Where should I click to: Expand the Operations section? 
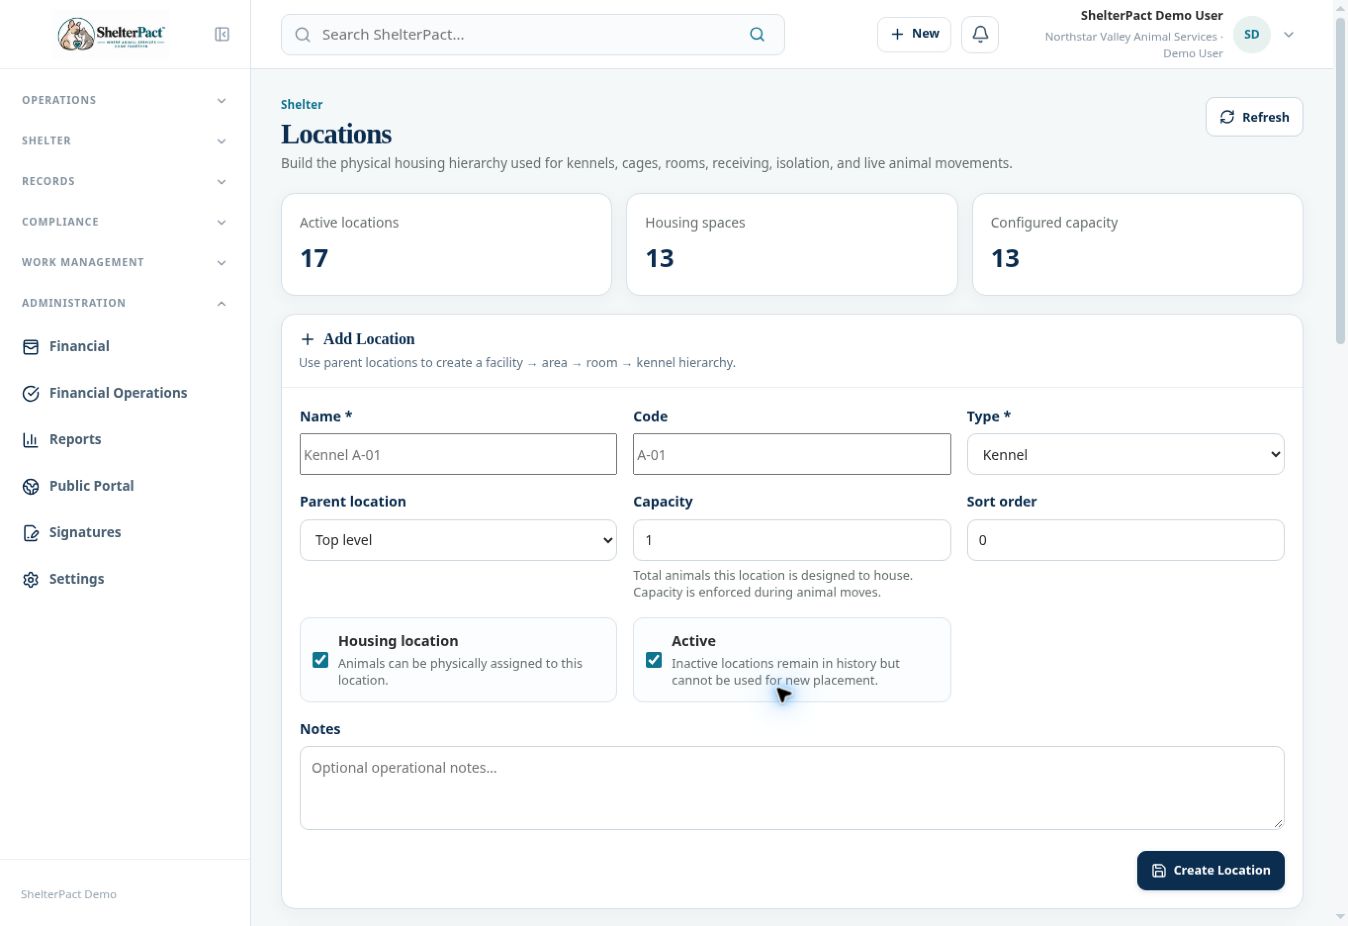[125, 100]
